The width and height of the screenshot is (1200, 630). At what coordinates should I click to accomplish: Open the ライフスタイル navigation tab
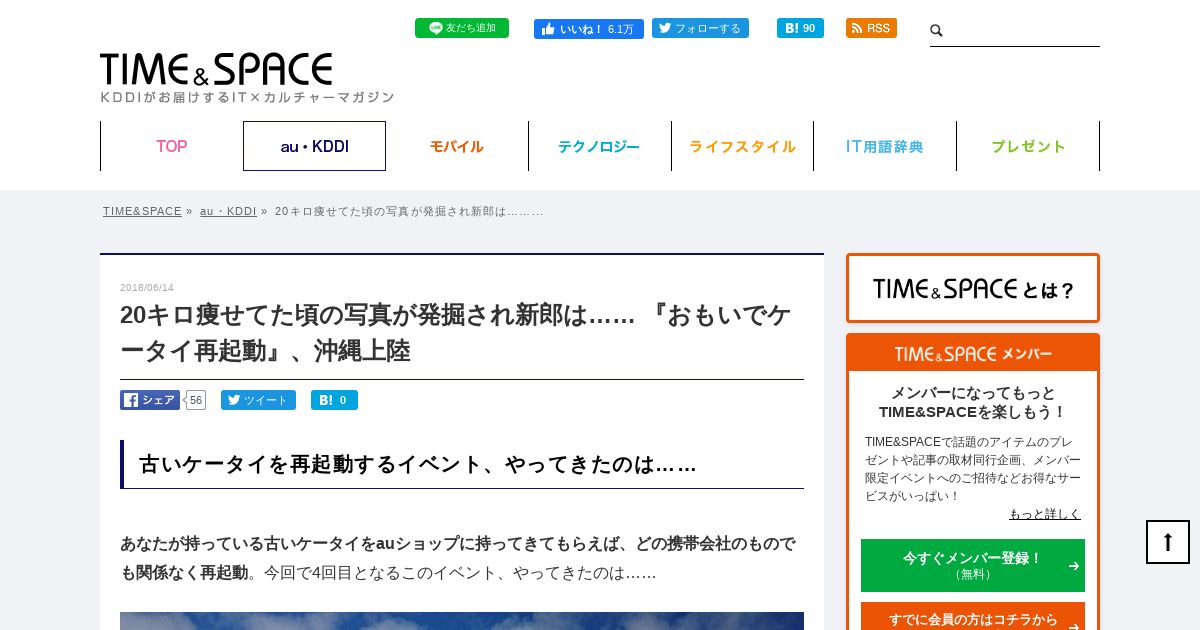(x=742, y=146)
